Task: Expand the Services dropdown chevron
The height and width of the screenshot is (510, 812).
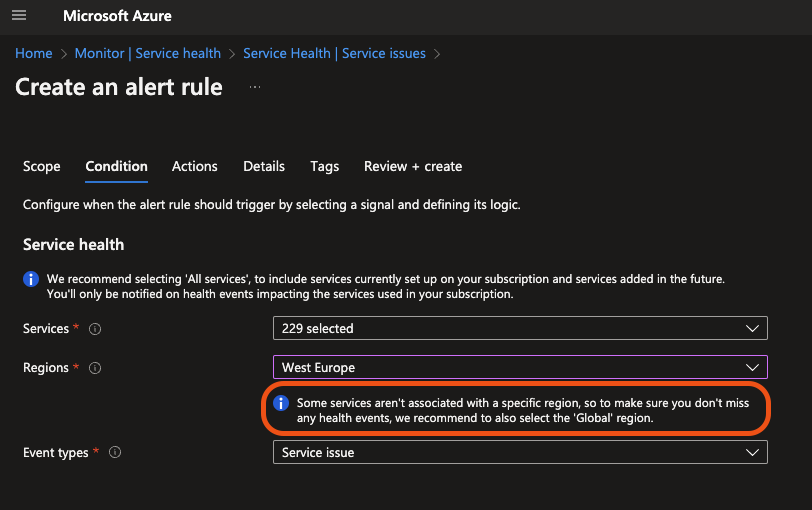Action: (x=752, y=328)
